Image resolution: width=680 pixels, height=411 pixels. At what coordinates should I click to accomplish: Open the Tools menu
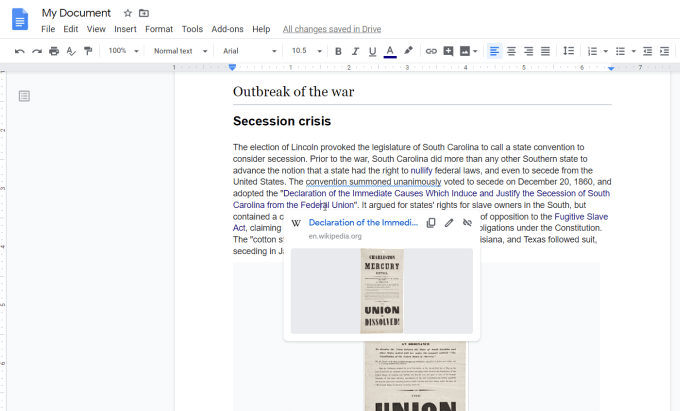click(192, 29)
